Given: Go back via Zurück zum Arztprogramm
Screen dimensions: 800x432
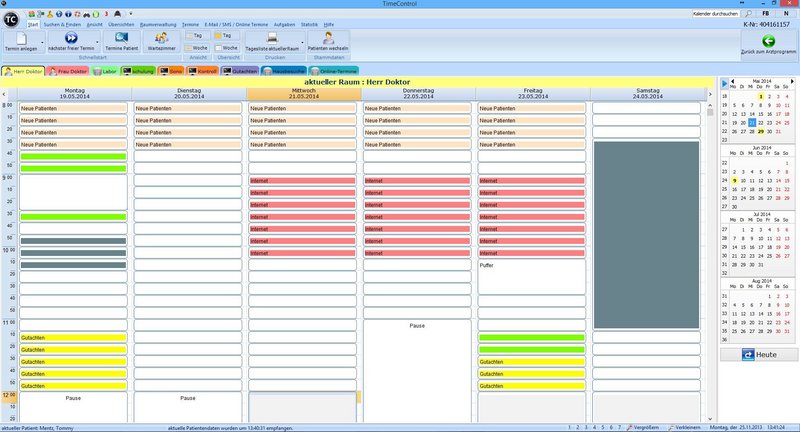Looking at the screenshot, I should click(768, 40).
